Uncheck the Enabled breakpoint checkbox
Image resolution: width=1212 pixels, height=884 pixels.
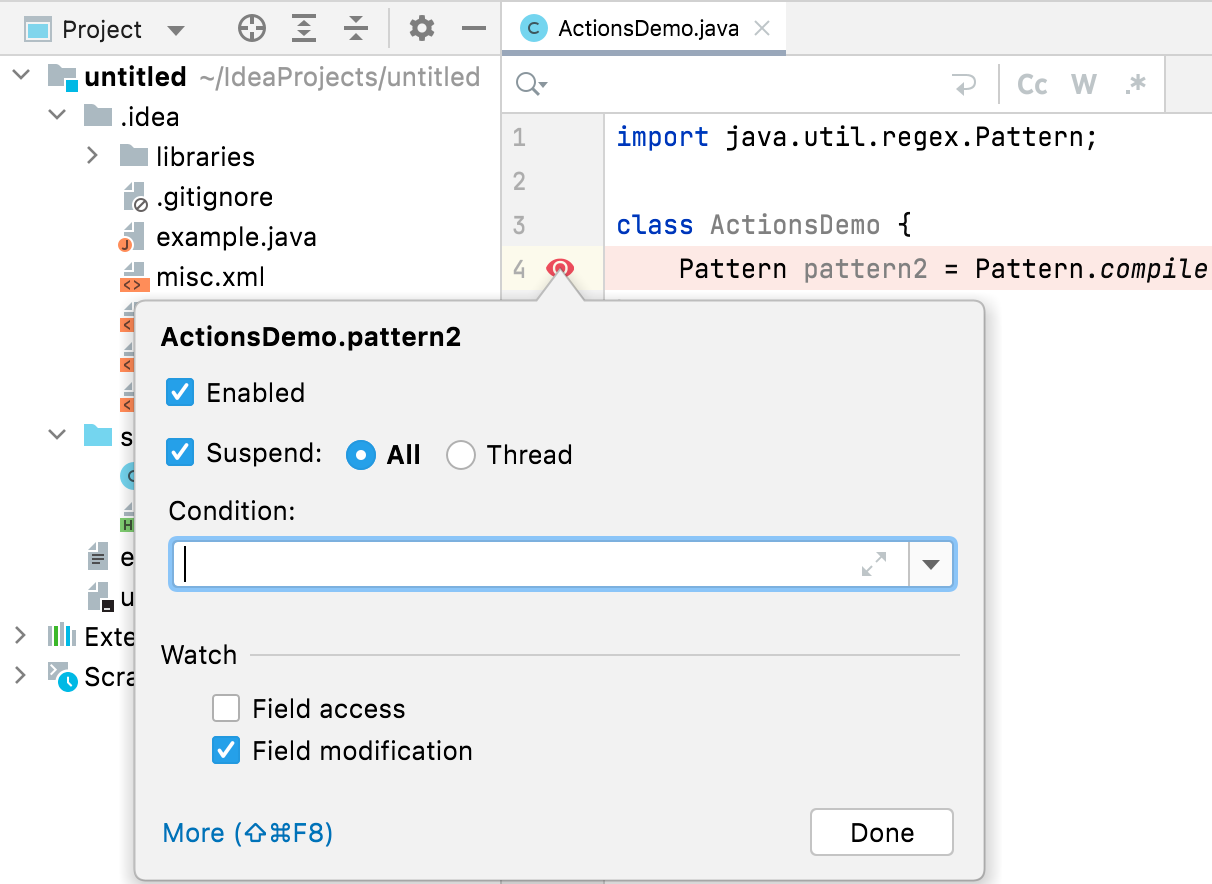179,392
